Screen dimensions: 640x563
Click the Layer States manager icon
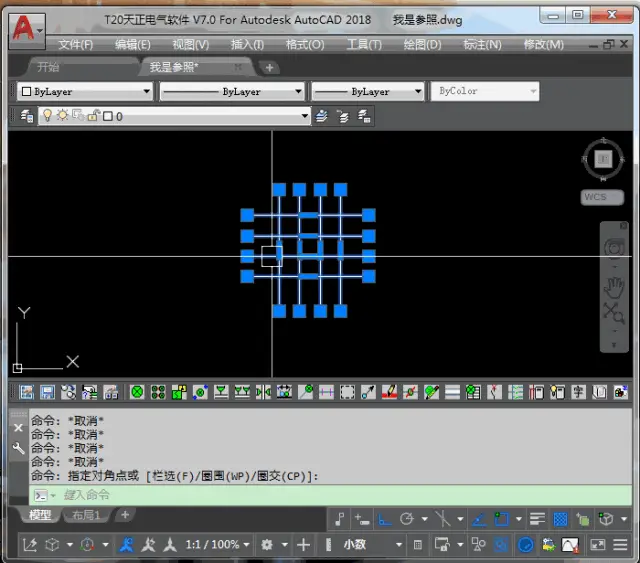364,116
